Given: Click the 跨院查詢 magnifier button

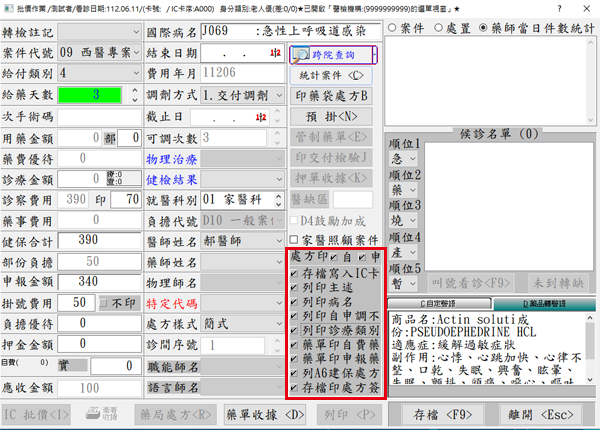Looking at the screenshot, I should pos(329,54).
